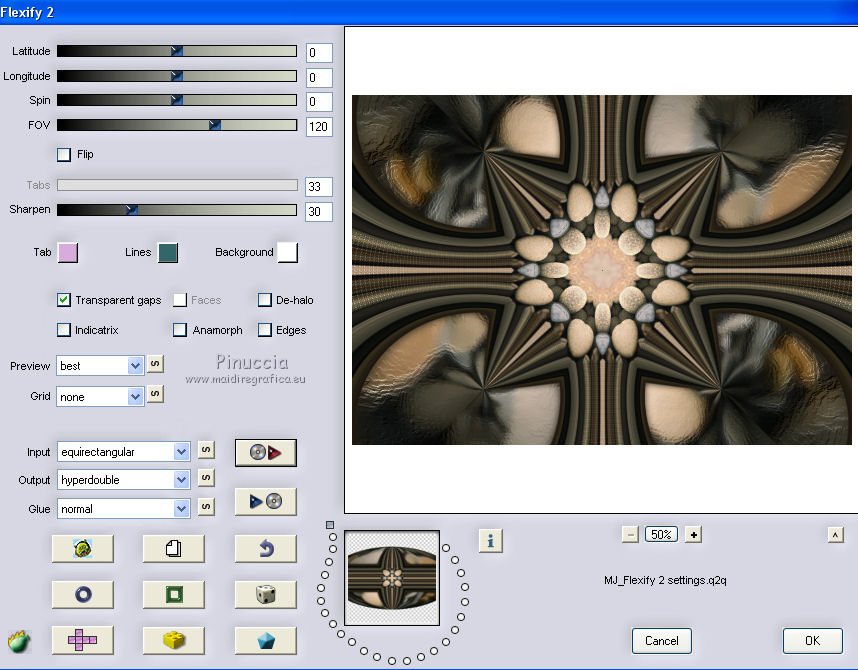Click the blue undo arrow button

pos(265,548)
